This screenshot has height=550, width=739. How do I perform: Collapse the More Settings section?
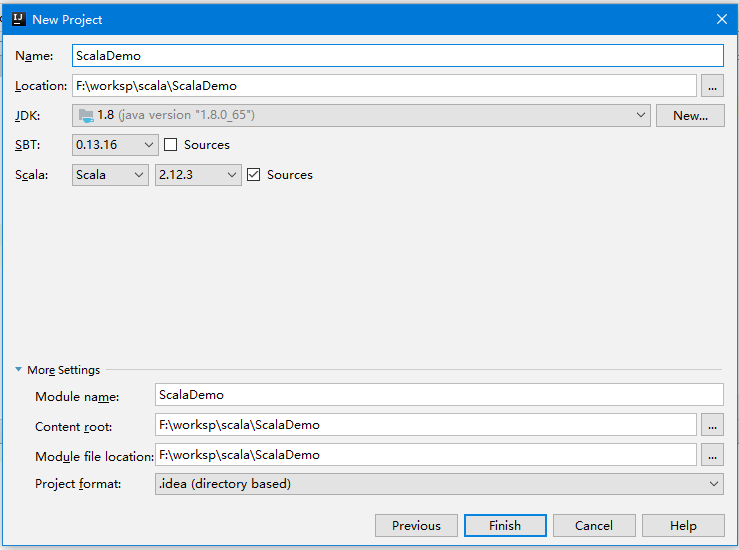pyautogui.click(x=19, y=370)
